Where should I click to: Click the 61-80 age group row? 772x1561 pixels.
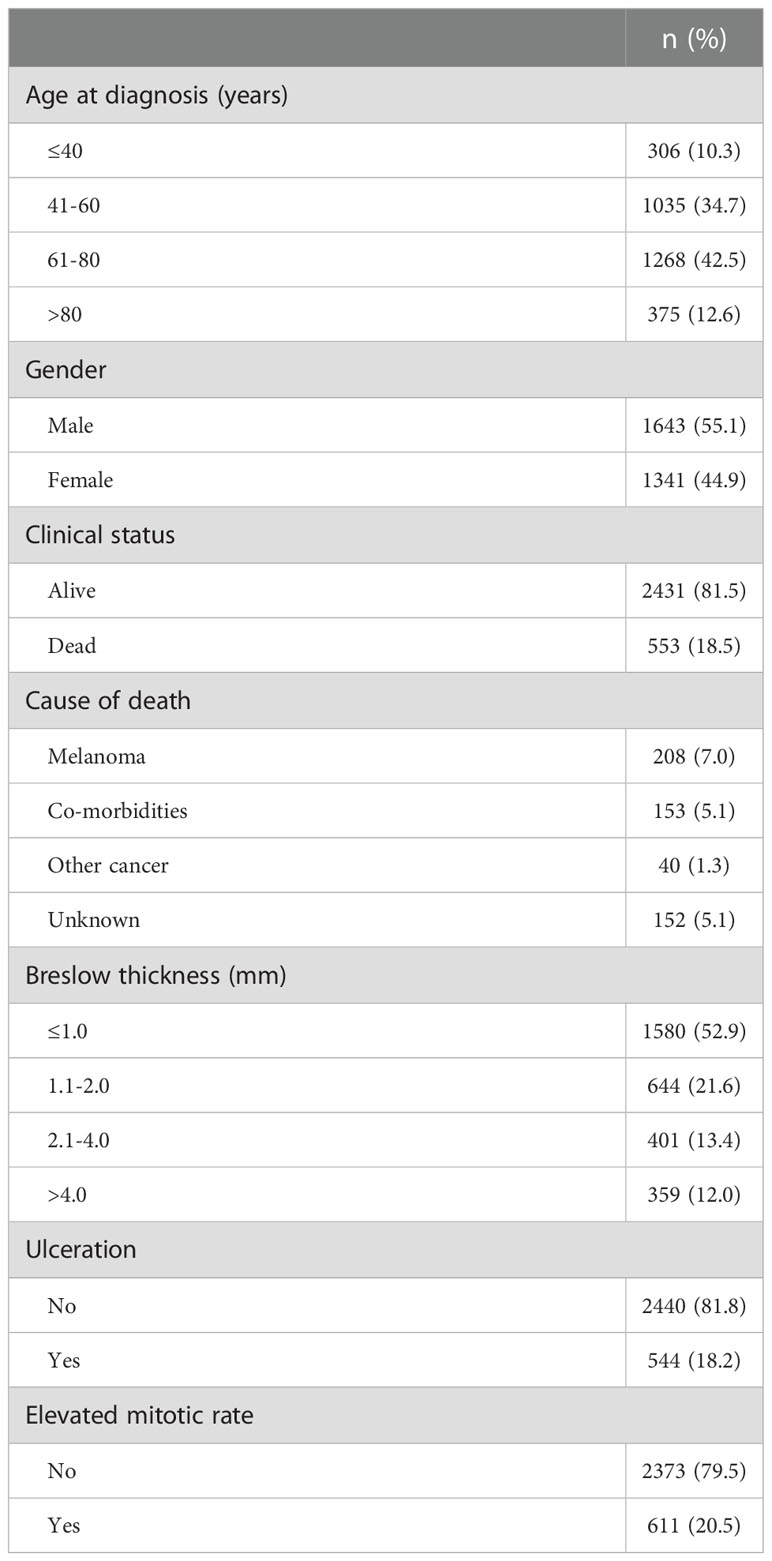tap(385, 260)
